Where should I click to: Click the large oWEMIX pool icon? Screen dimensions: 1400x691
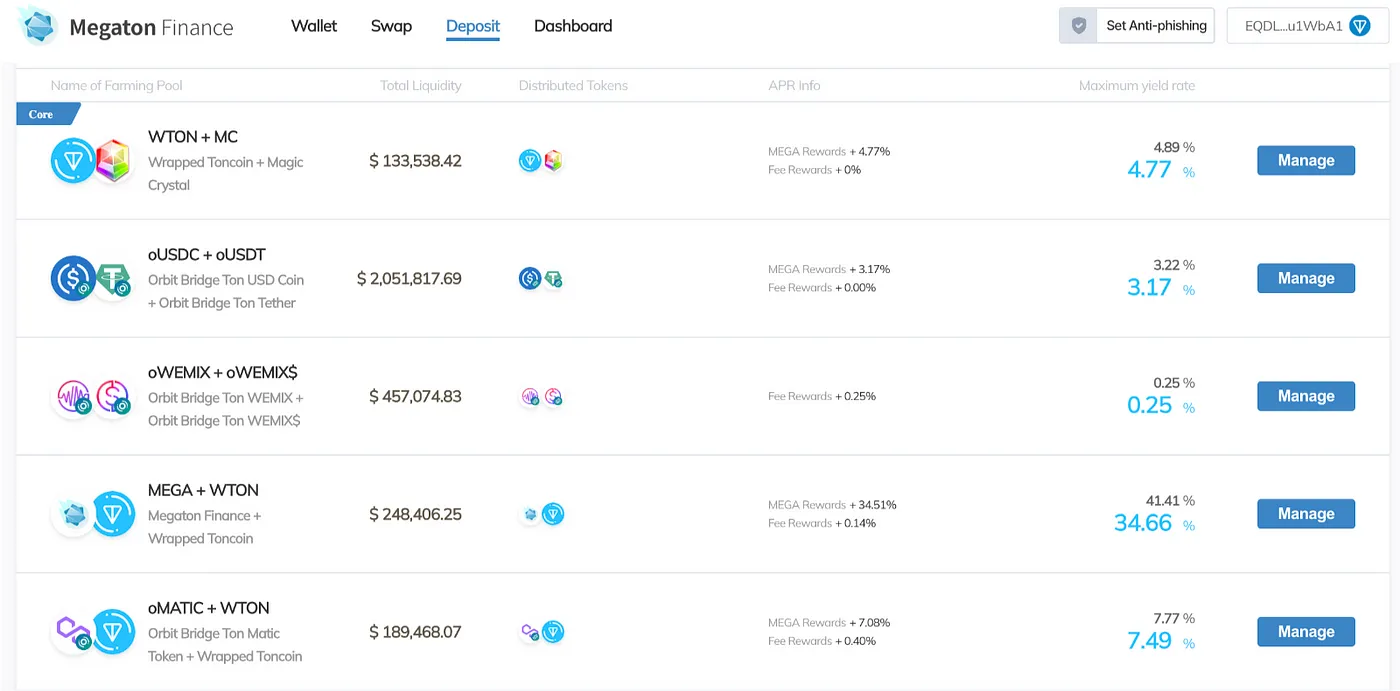tap(73, 396)
